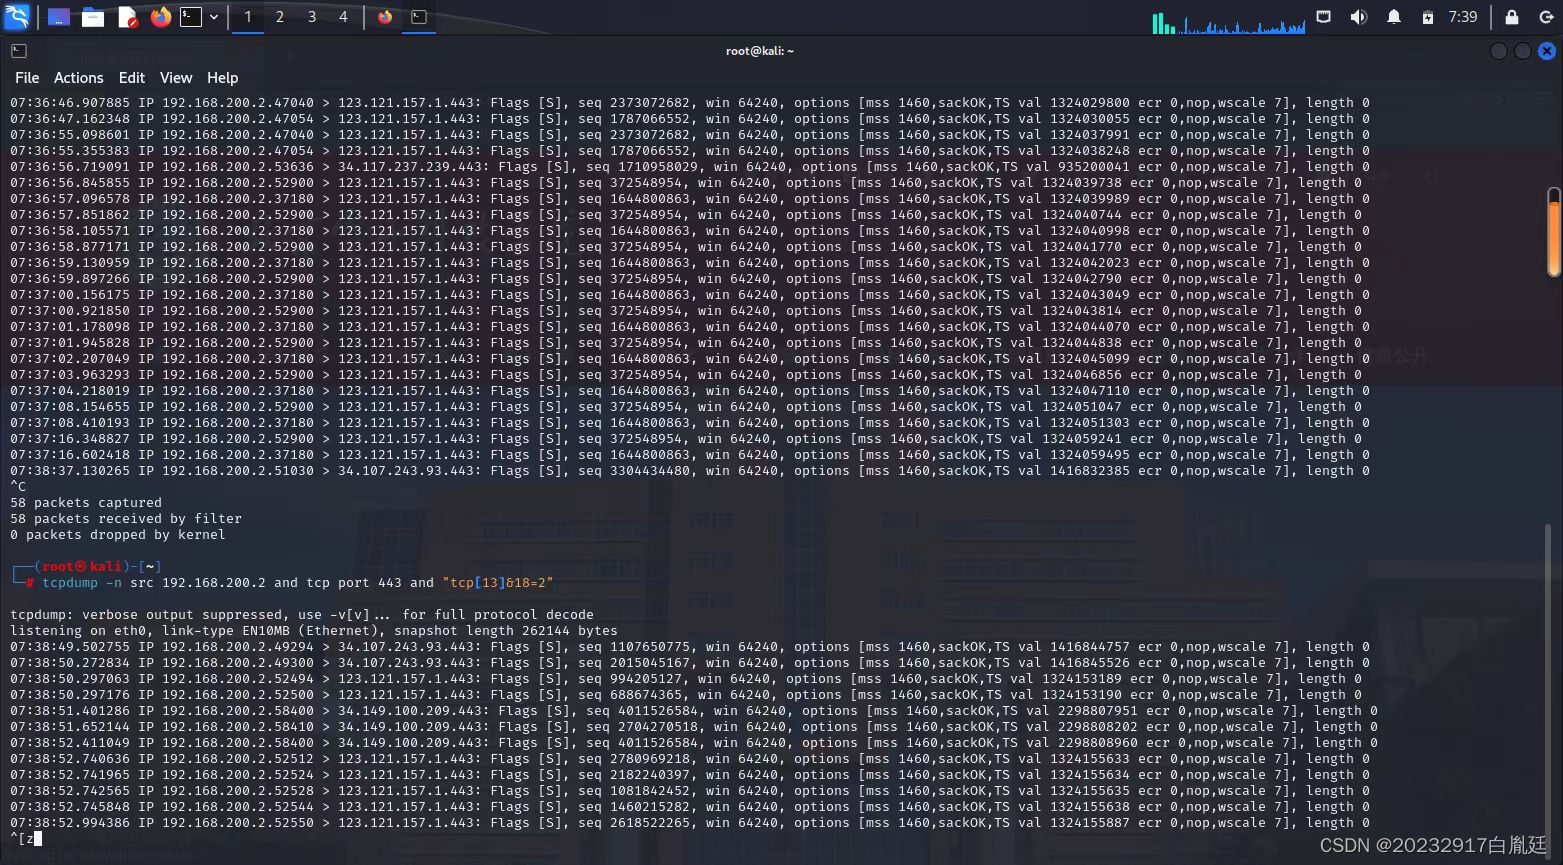Switch to workspace 4

click(x=344, y=17)
